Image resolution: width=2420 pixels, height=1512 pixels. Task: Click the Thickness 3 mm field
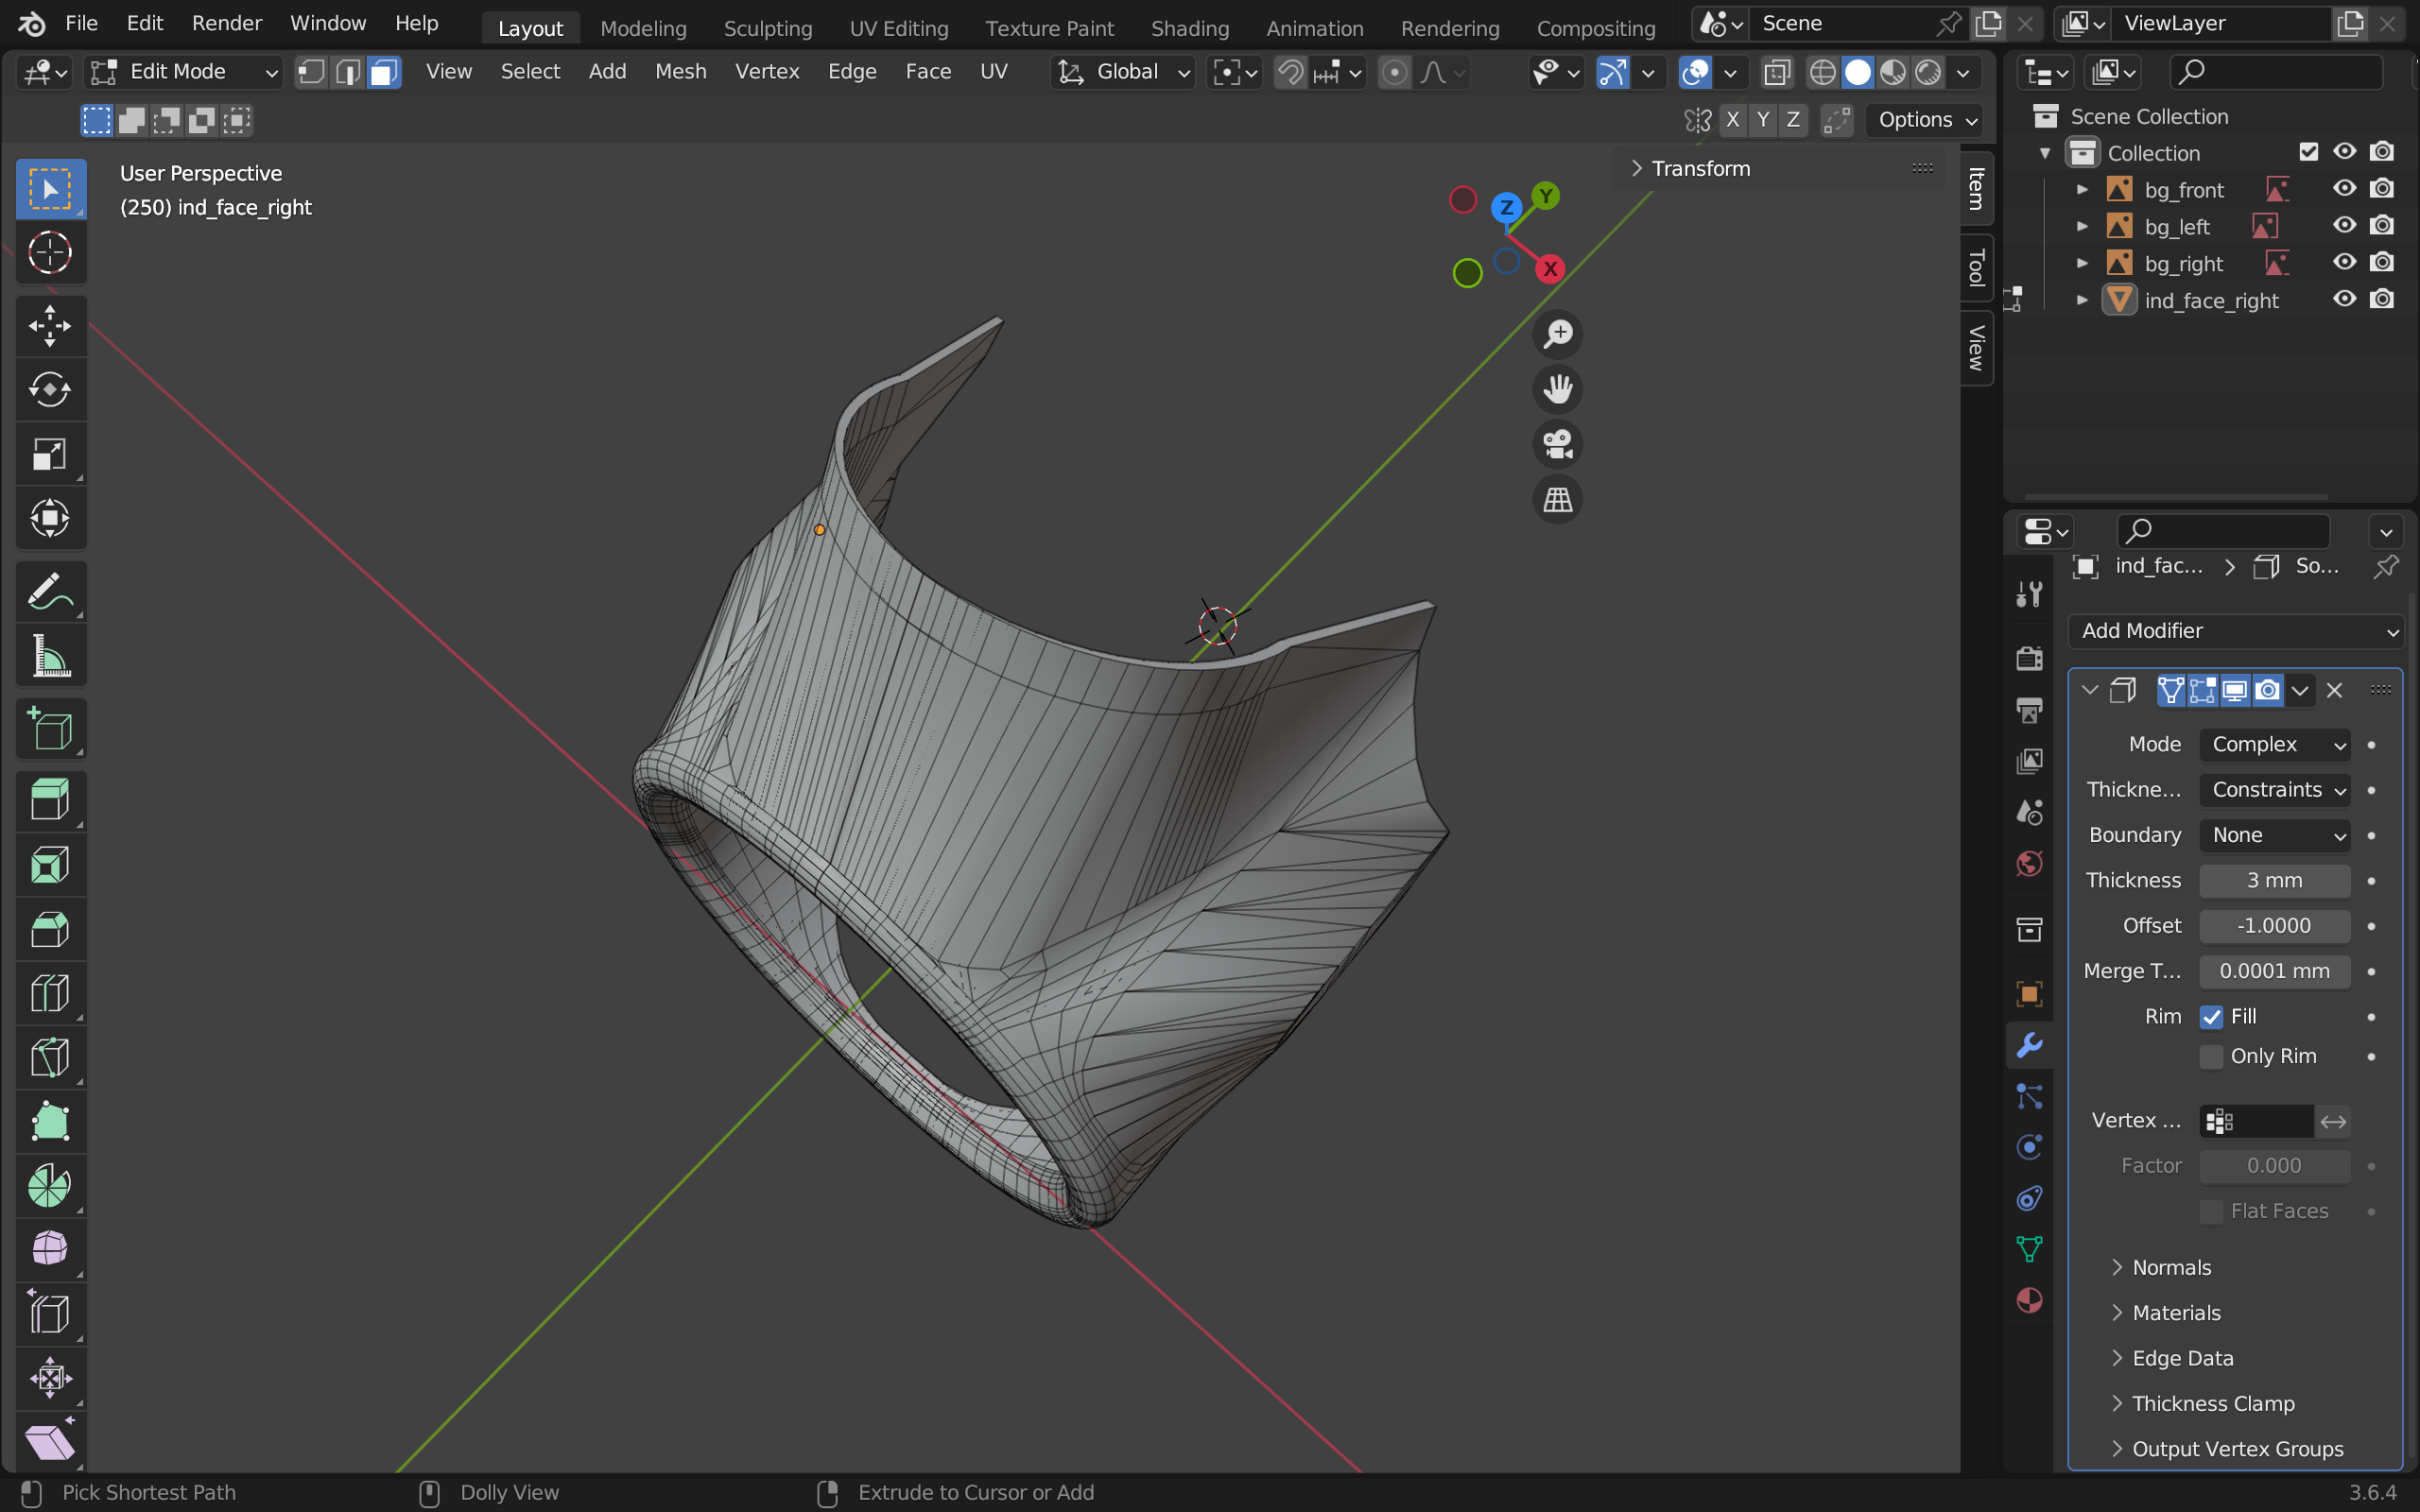(2274, 880)
